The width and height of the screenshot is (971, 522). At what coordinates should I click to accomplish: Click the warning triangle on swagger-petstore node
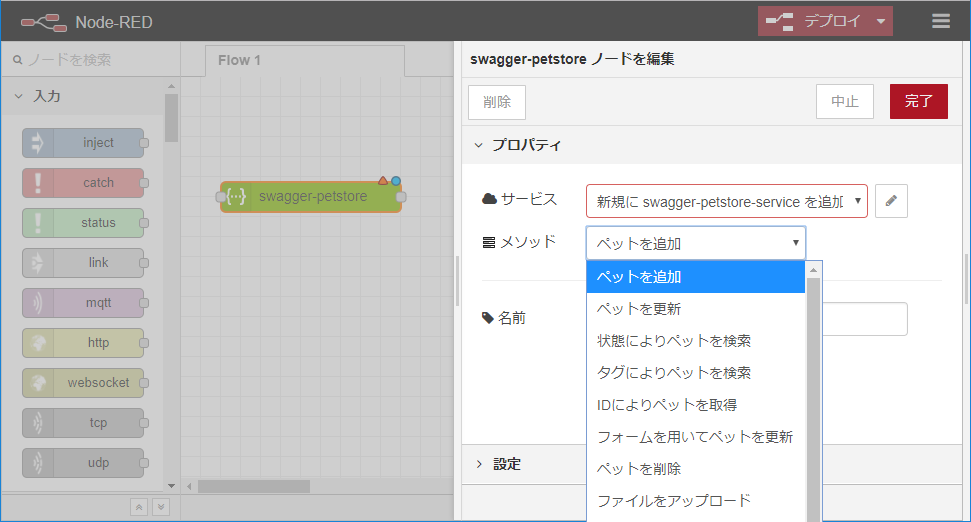click(383, 181)
